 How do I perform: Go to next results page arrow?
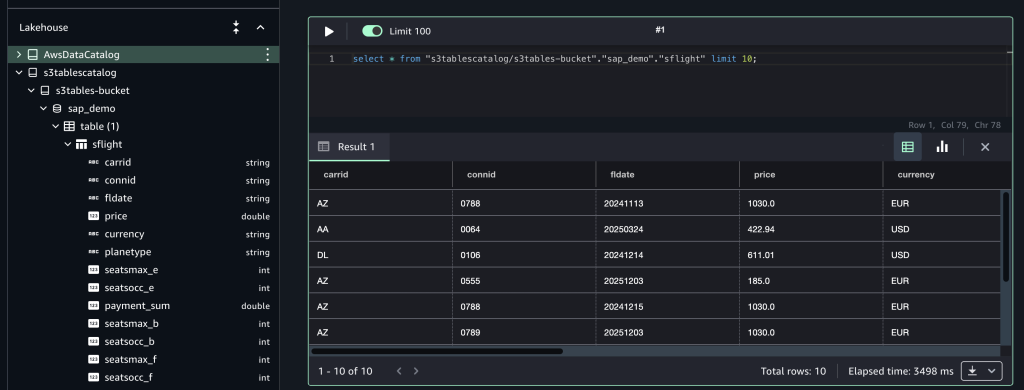416,371
